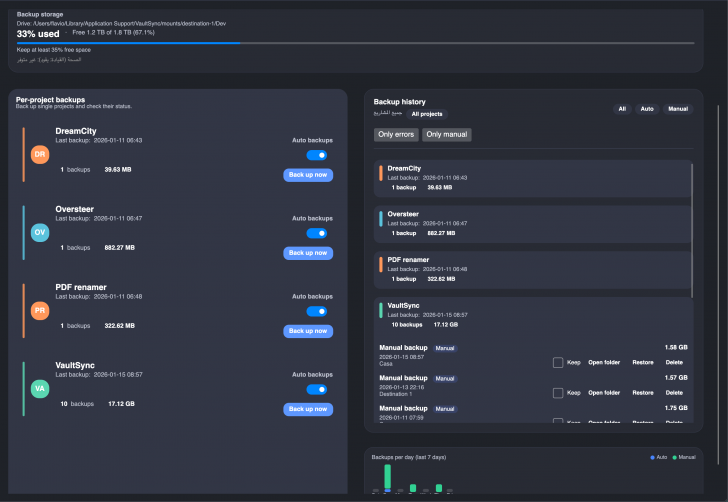
Task: Click the 1.75 GB backup size value
Action: coord(676,408)
